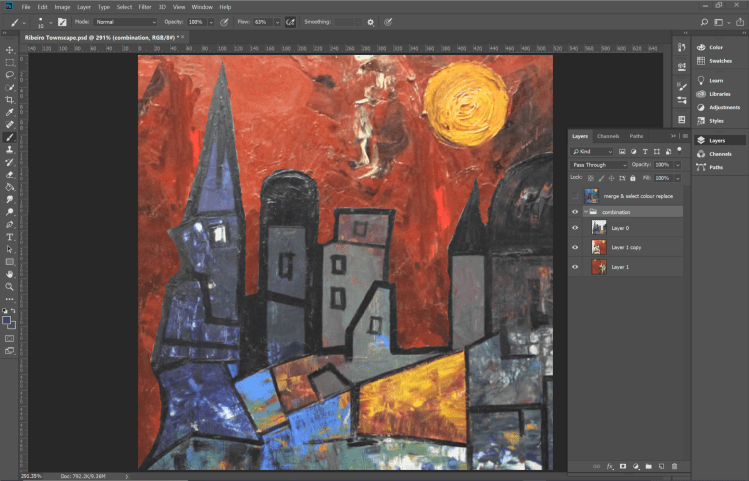Open the Filter menu
The image size is (749, 481).
point(145,7)
